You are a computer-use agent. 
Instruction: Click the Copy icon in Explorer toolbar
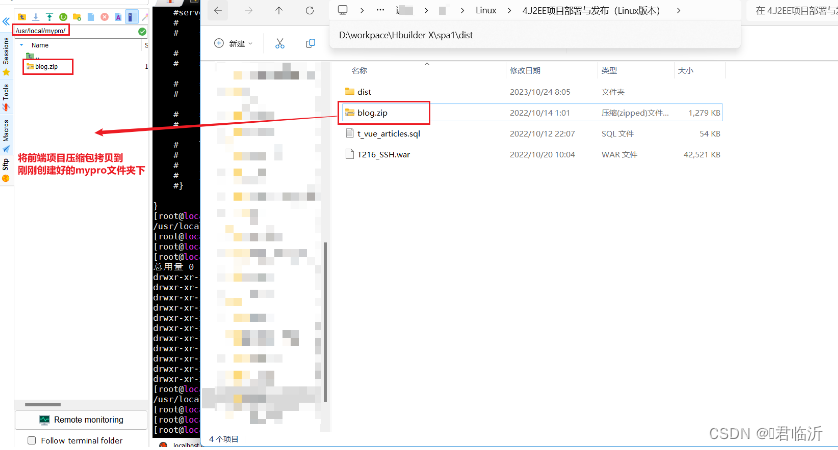coord(310,43)
